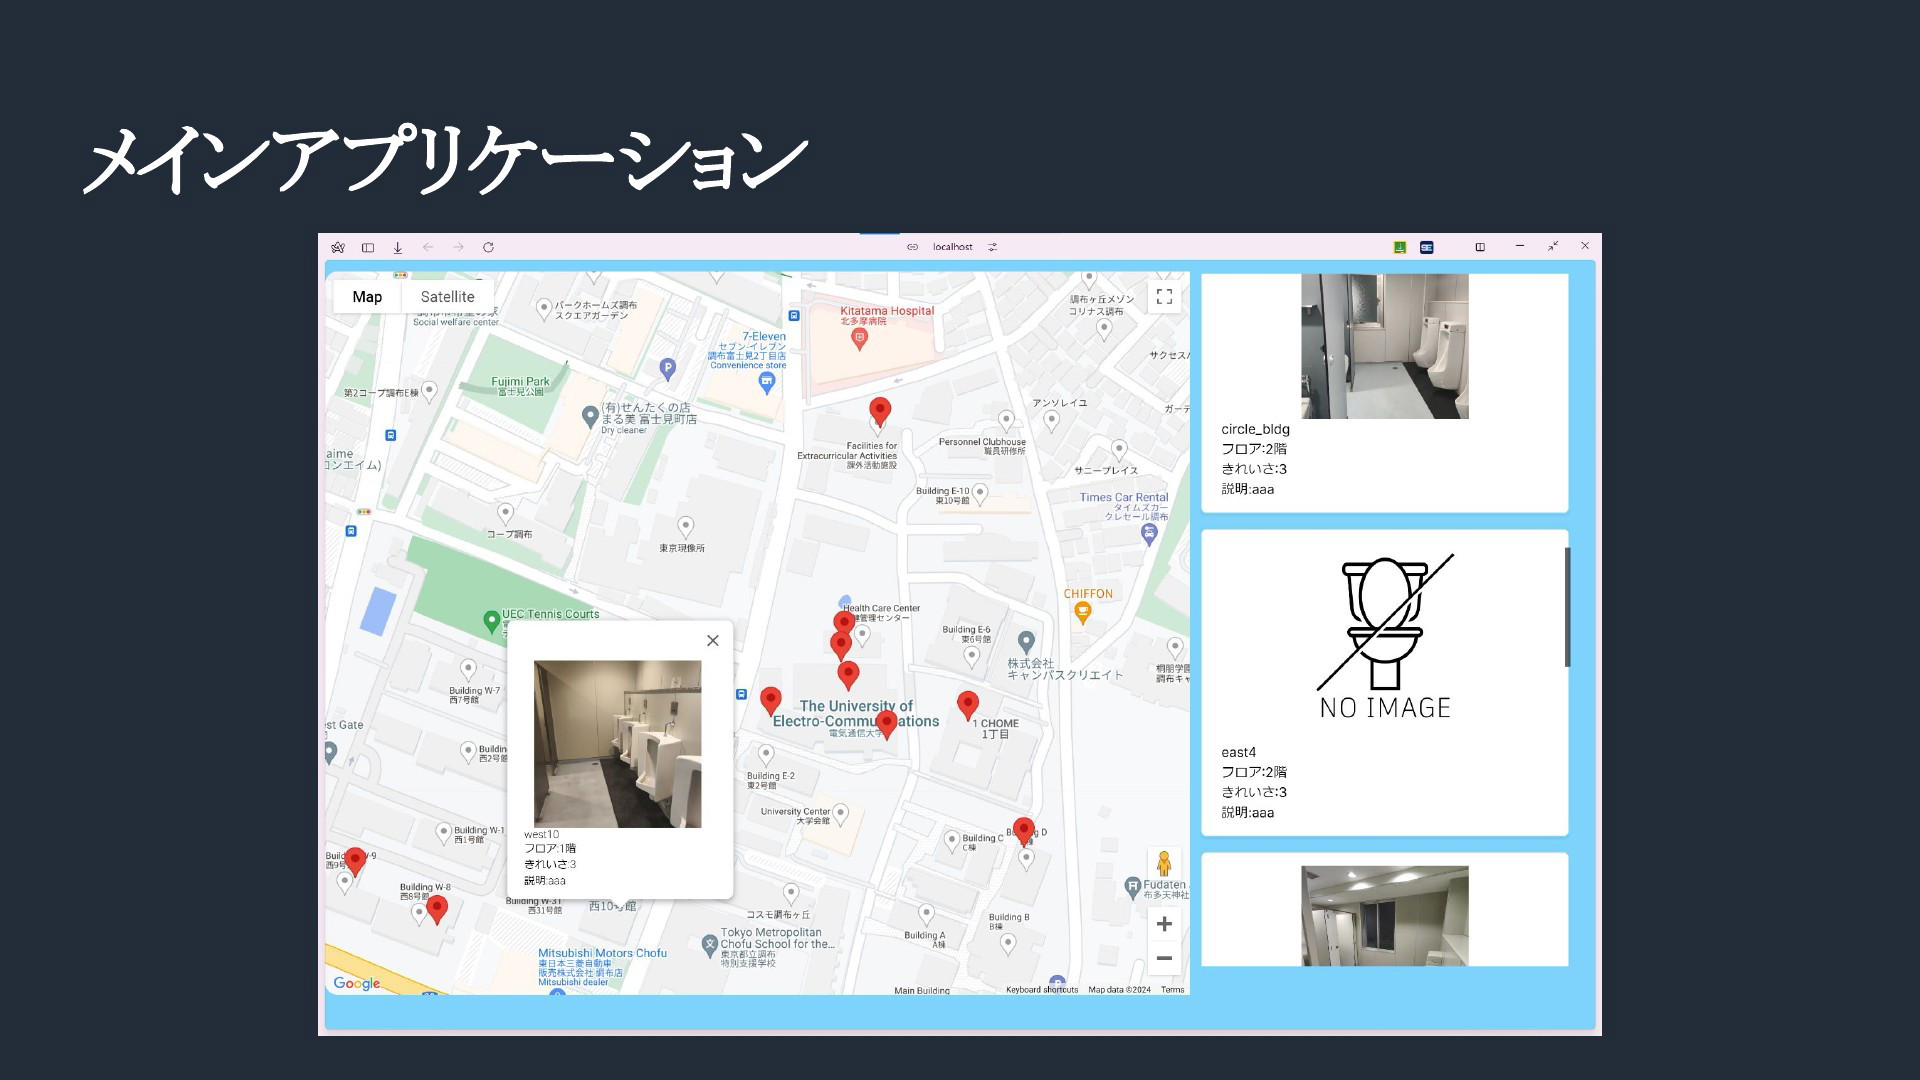This screenshot has width=1920, height=1080.
Task: Click the Google logo on the map
Action: (357, 983)
